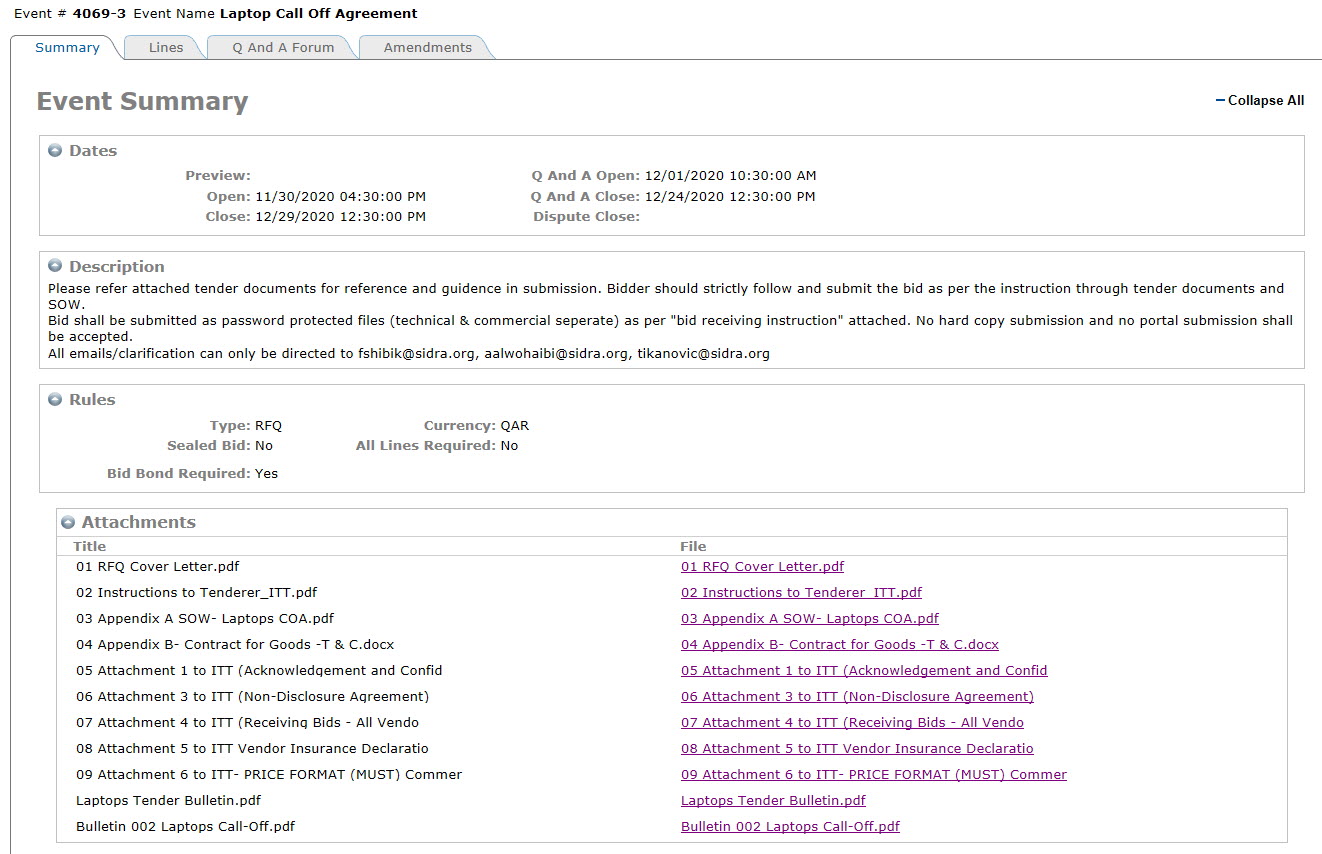Switch to the Summary tab

coord(67,47)
